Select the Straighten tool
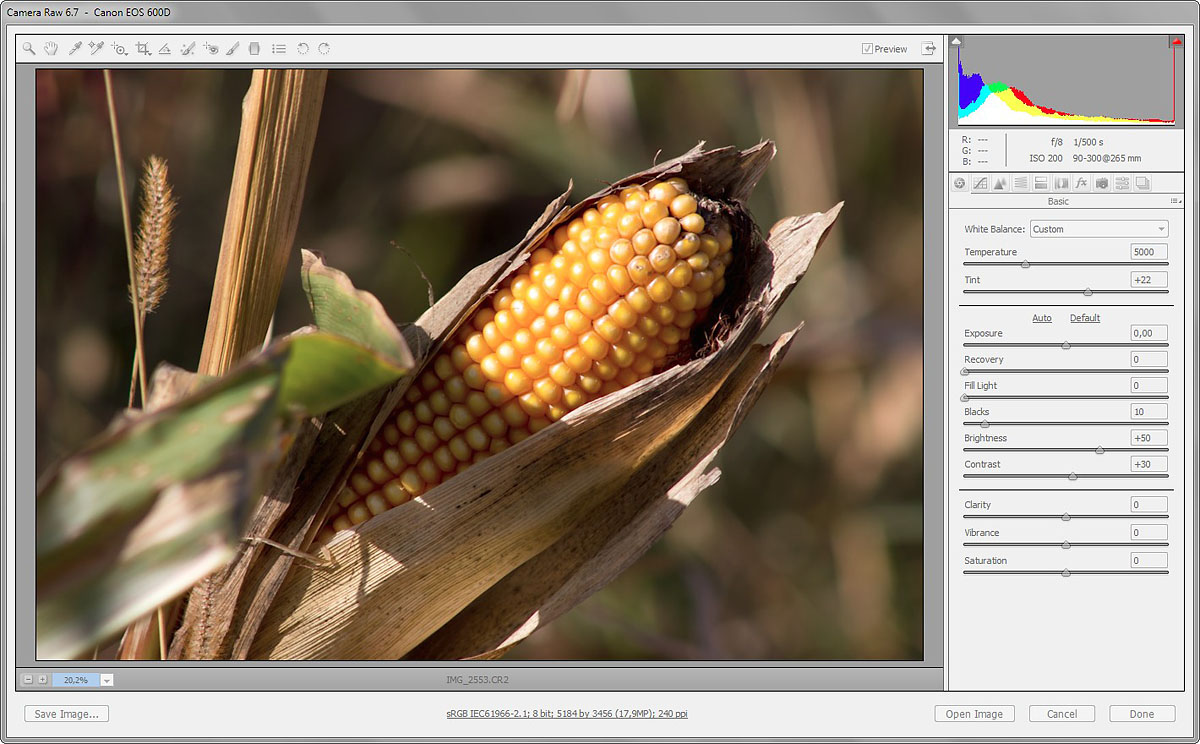Screen dimensions: 1200x744 tap(165, 48)
